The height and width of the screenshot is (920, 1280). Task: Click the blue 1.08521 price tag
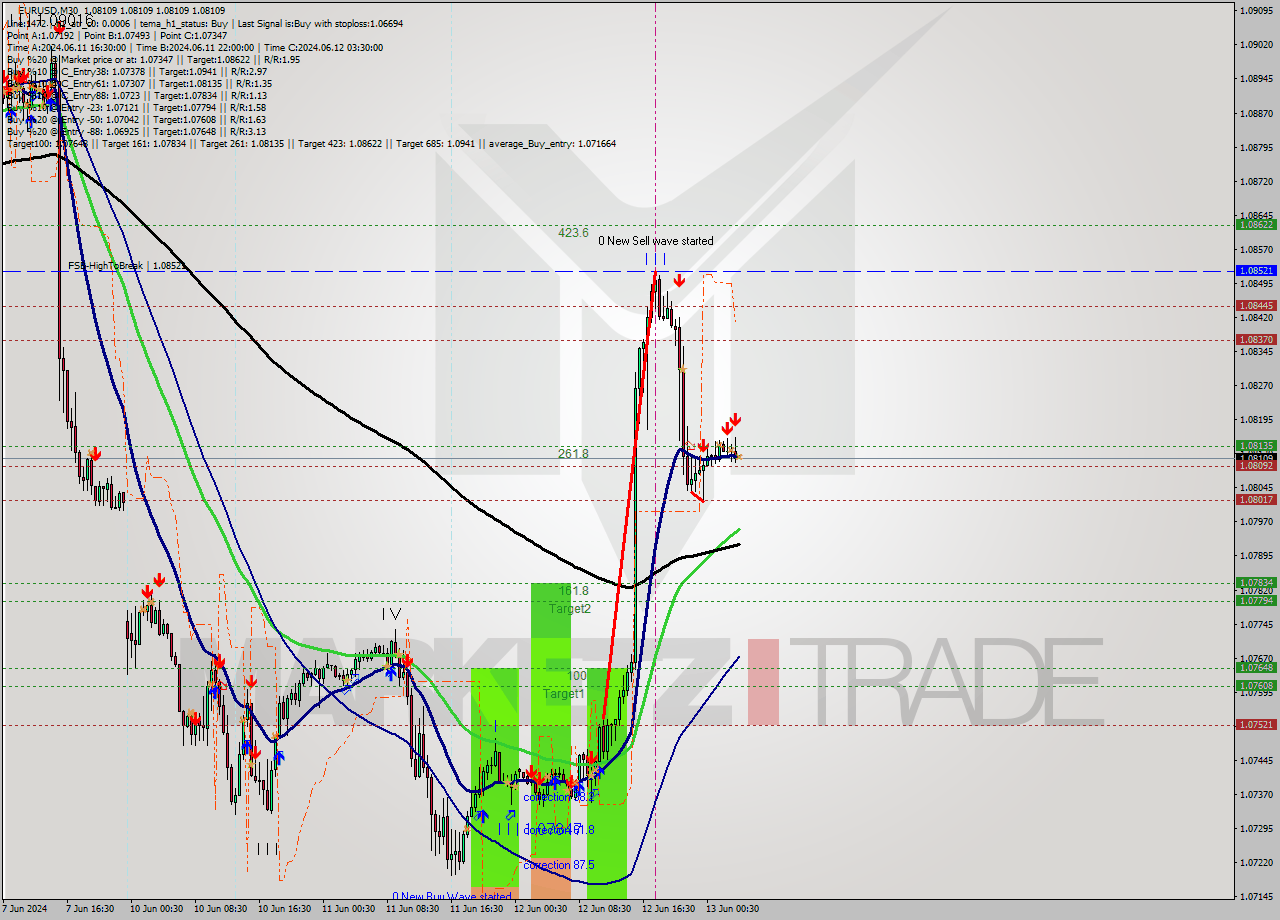[1257, 271]
